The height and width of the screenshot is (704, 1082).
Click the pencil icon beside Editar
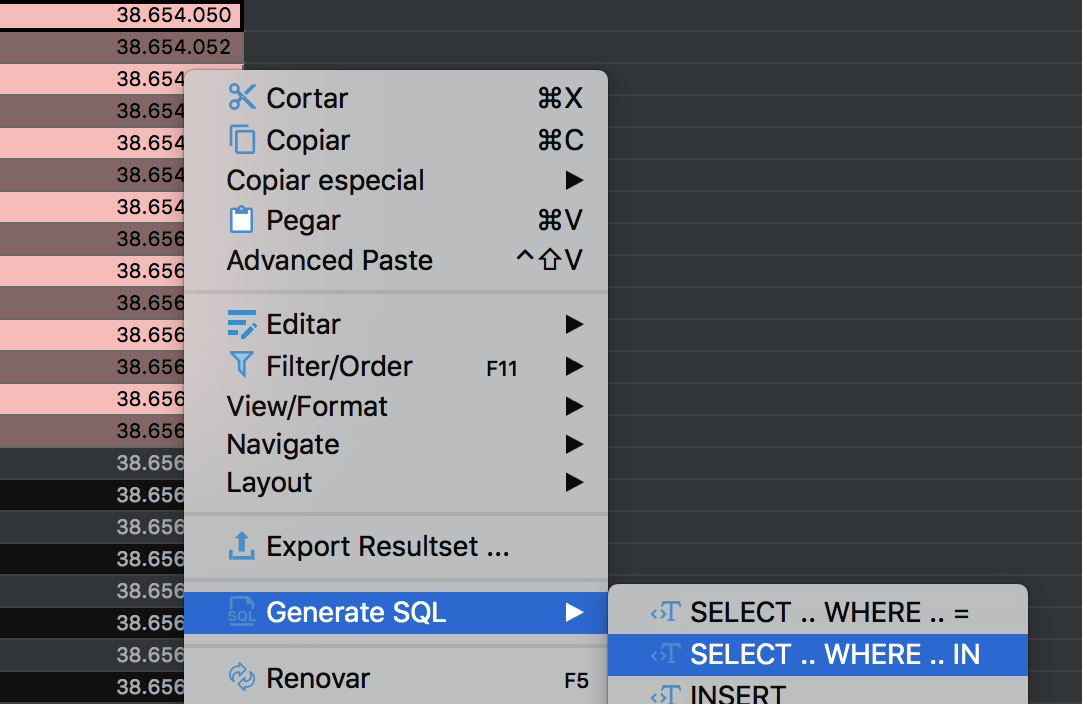[243, 323]
